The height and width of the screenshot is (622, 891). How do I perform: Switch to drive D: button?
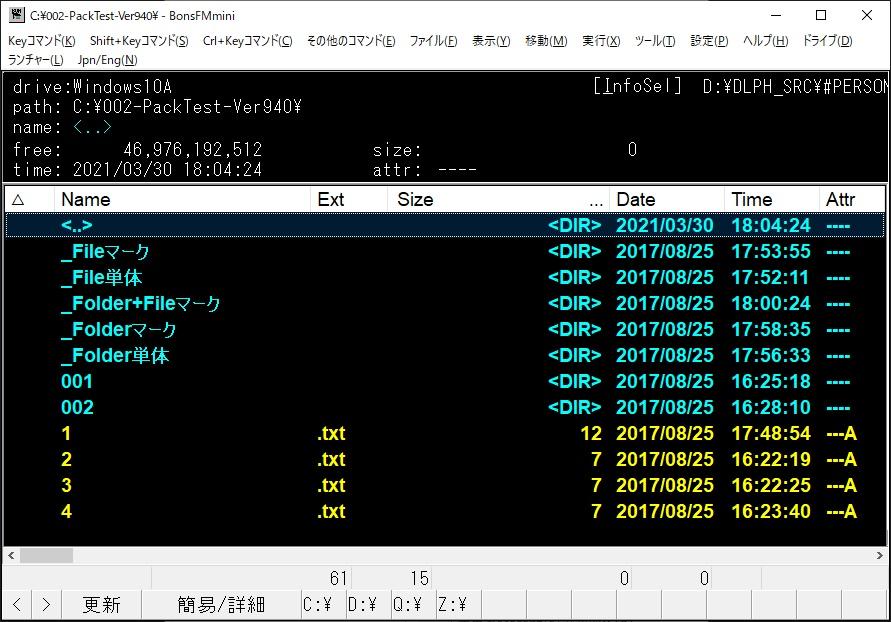362,604
